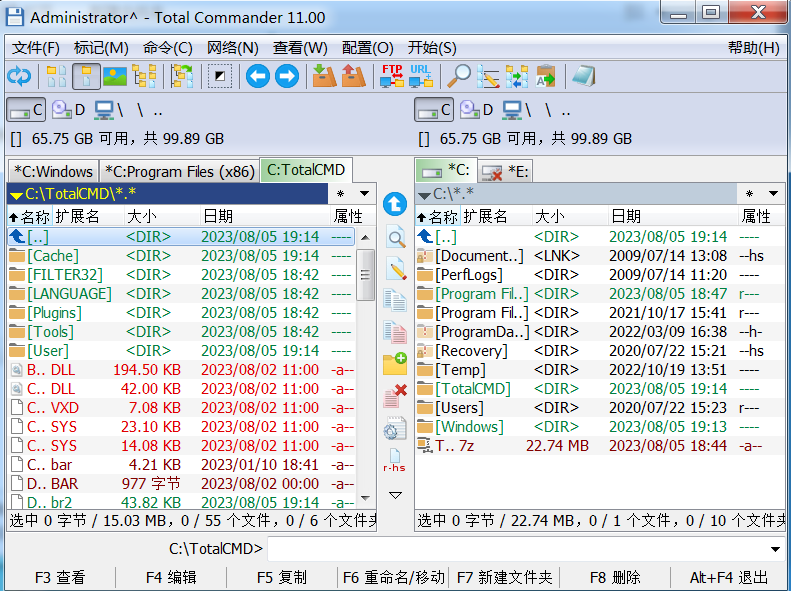Click the invert selection toolbar icon
The width and height of the screenshot is (791, 591).
(220, 76)
